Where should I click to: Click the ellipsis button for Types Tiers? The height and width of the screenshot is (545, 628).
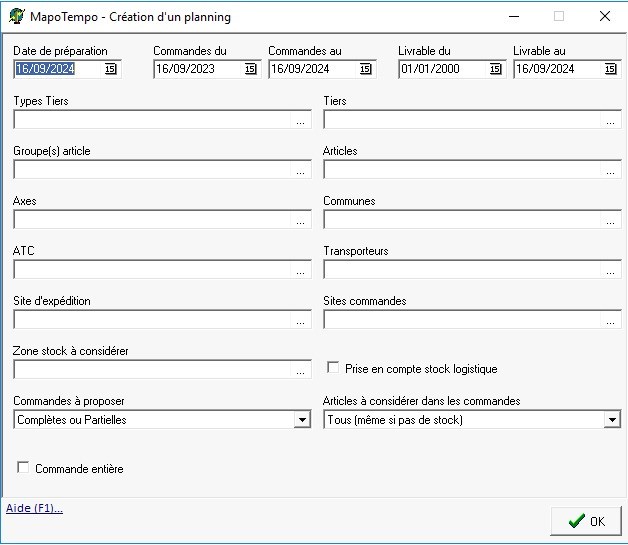click(x=300, y=120)
